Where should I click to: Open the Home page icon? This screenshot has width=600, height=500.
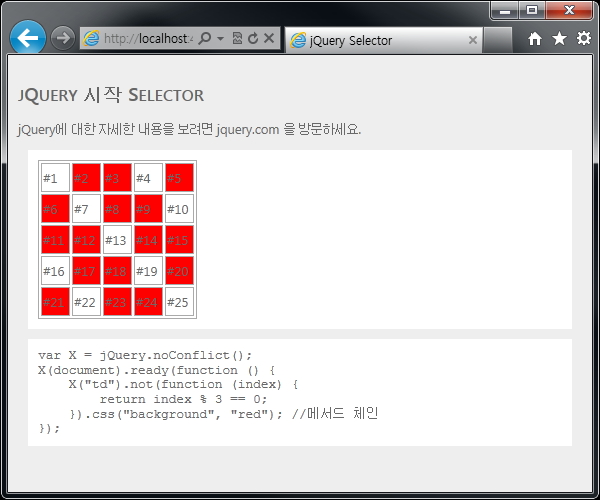coord(535,39)
